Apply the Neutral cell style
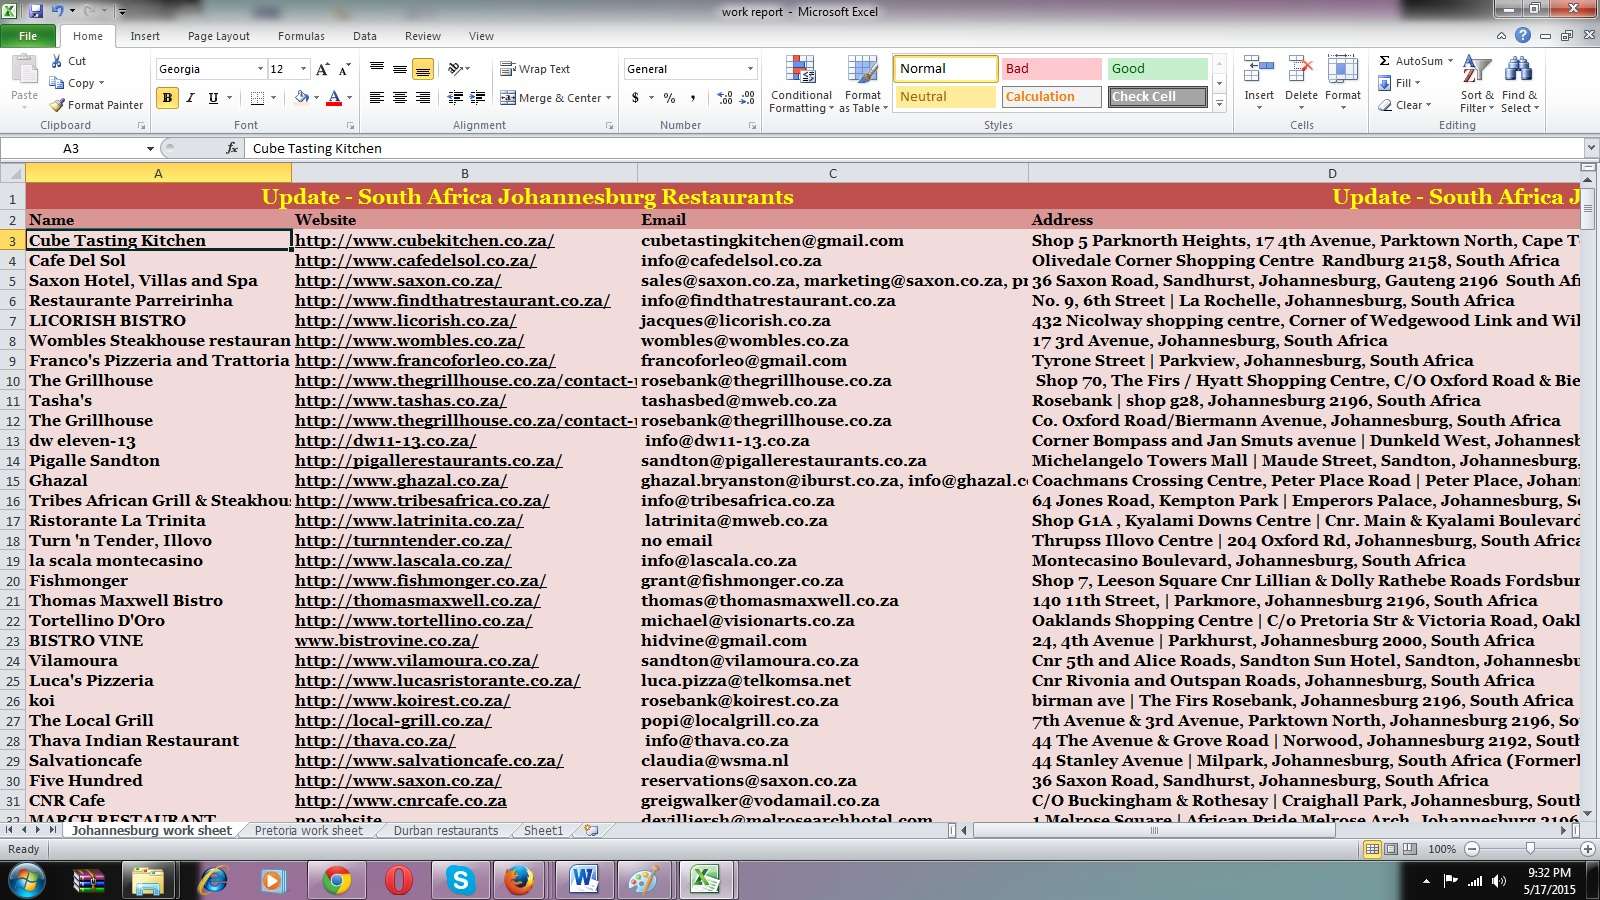The image size is (1600, 900). (x=946, y=97)
